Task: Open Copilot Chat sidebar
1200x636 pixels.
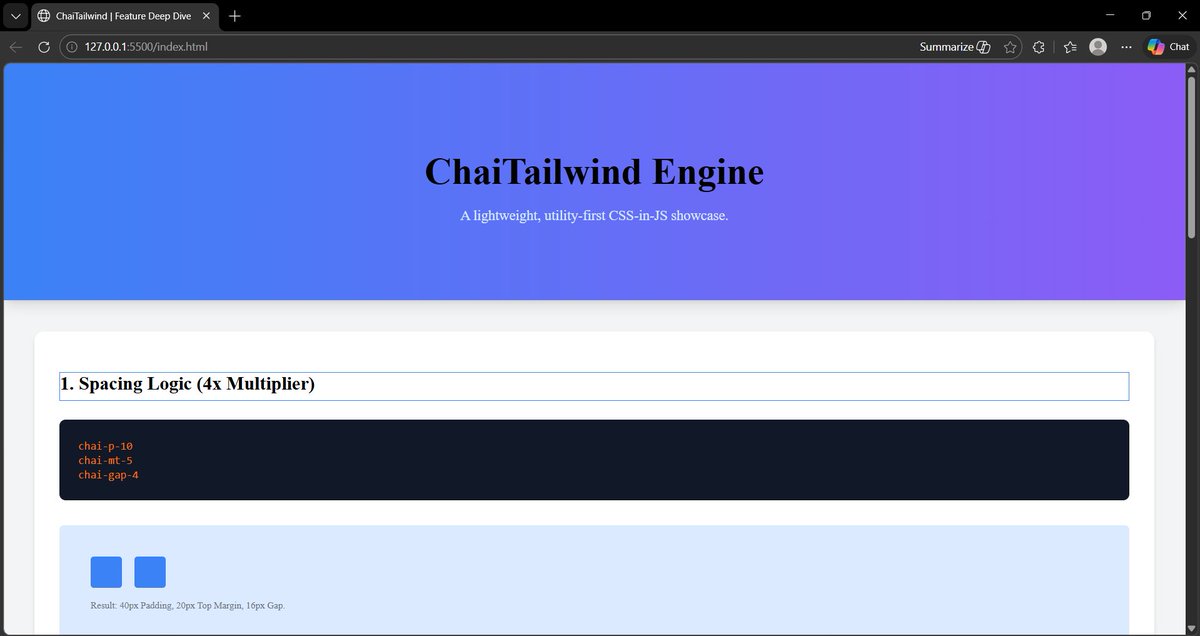Action: coord(1168,47)
